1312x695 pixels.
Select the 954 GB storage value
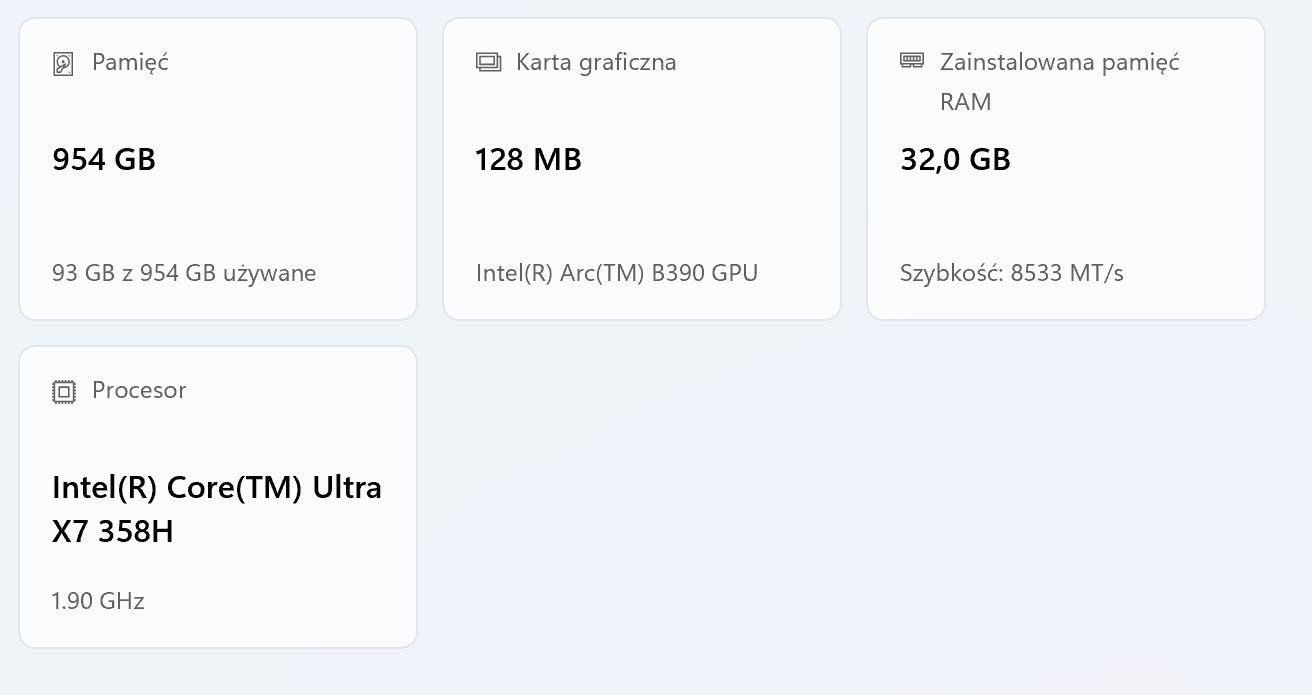[x=104, y=159]
